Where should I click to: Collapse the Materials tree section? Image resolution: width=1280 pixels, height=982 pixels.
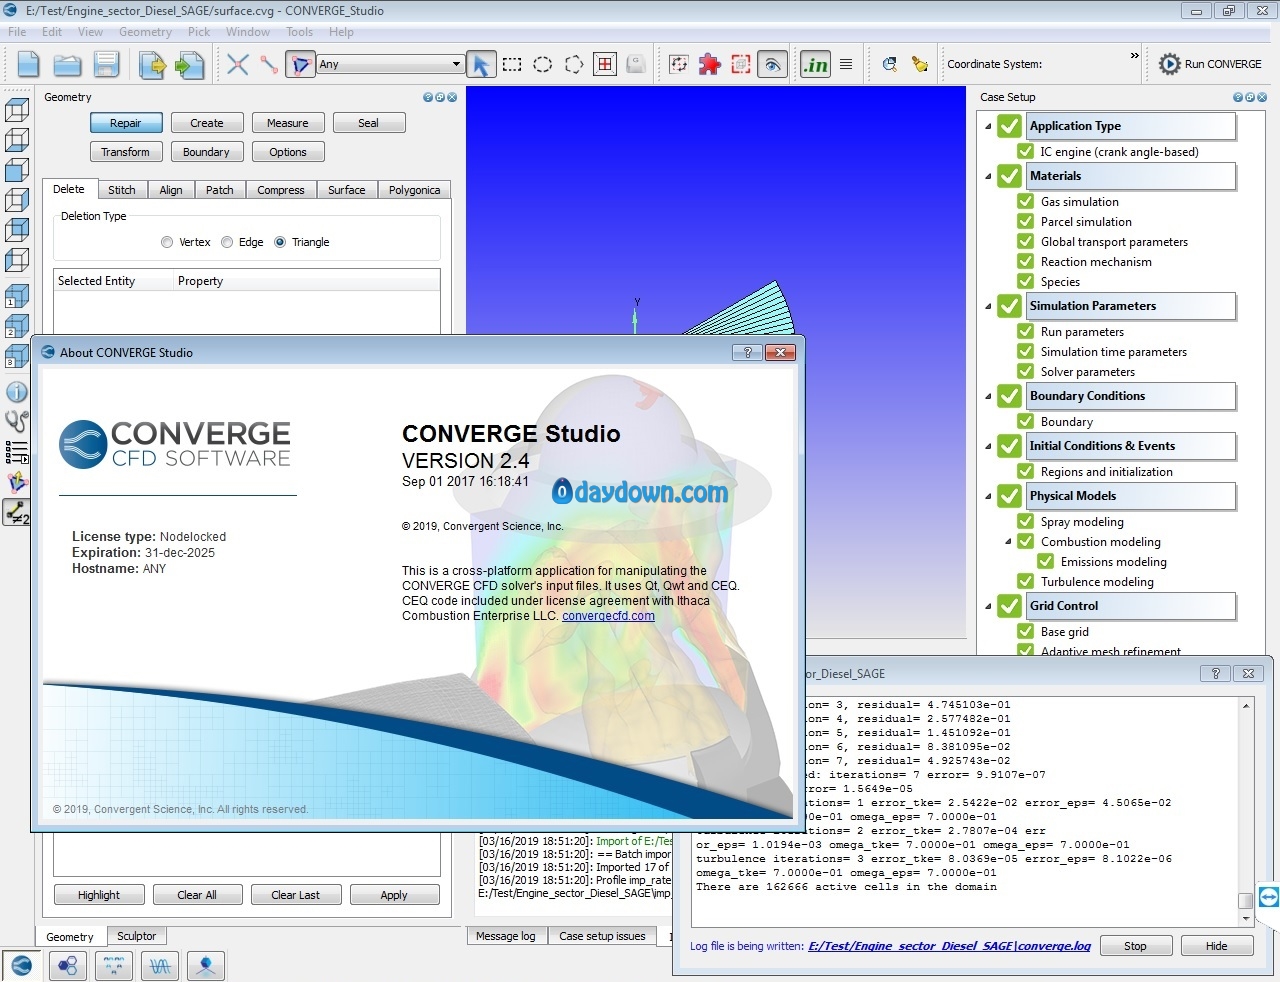(x=988, y=176)
